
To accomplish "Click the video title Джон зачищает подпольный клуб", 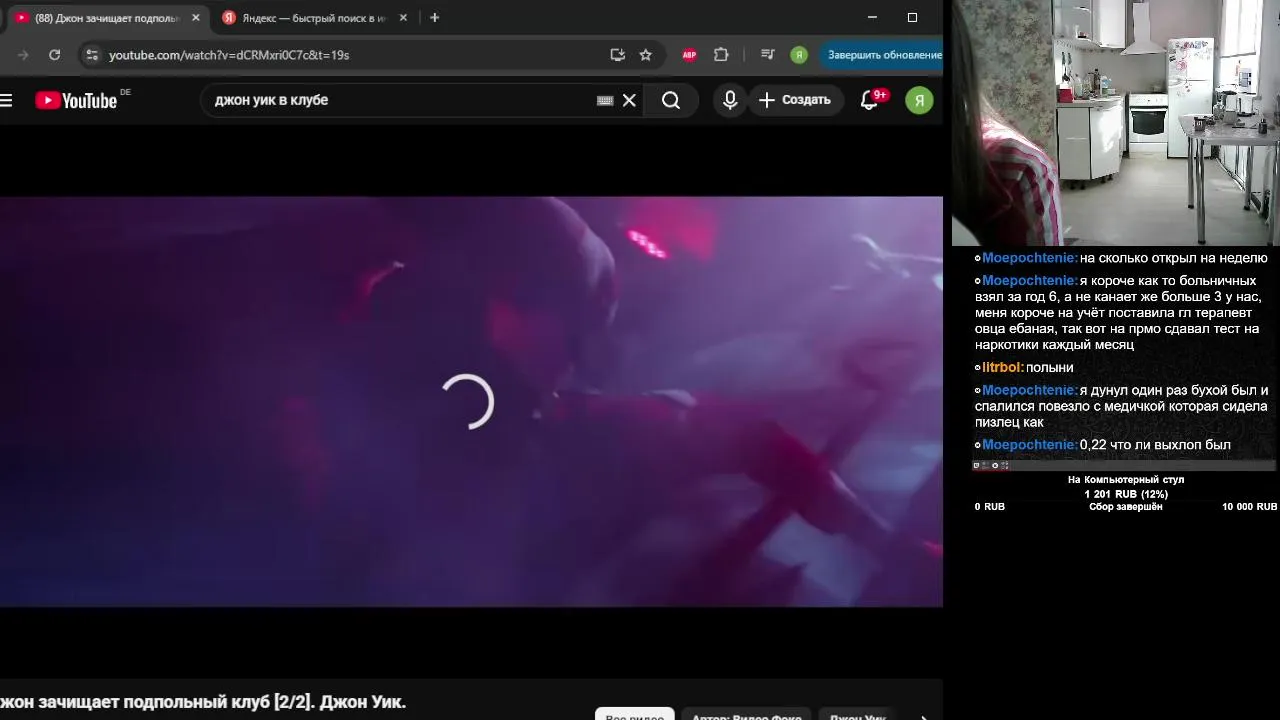I will (203, 702).
